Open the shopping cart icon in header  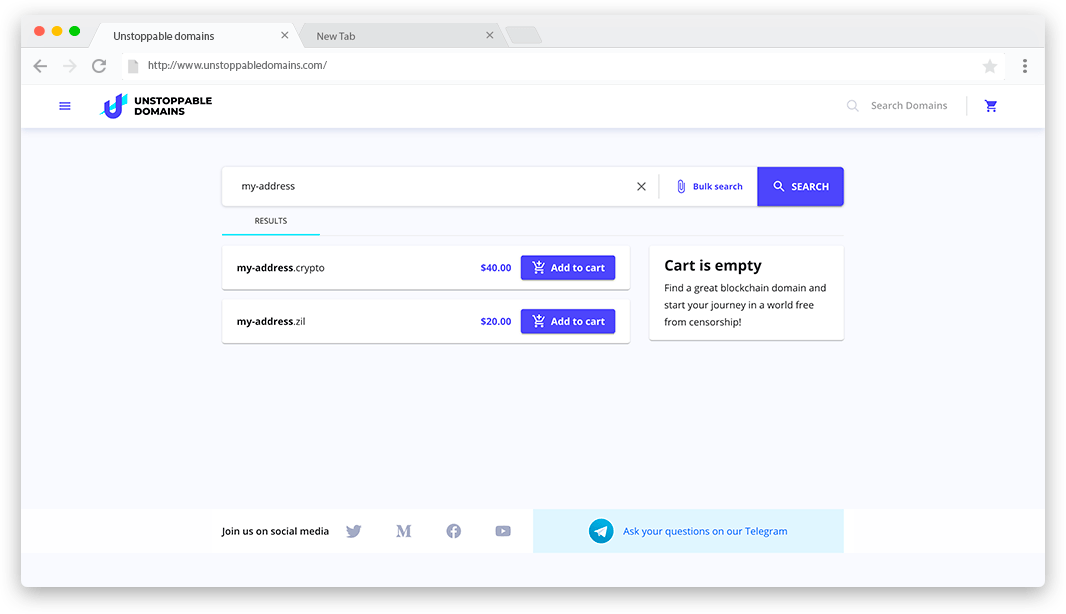point(991,106)
